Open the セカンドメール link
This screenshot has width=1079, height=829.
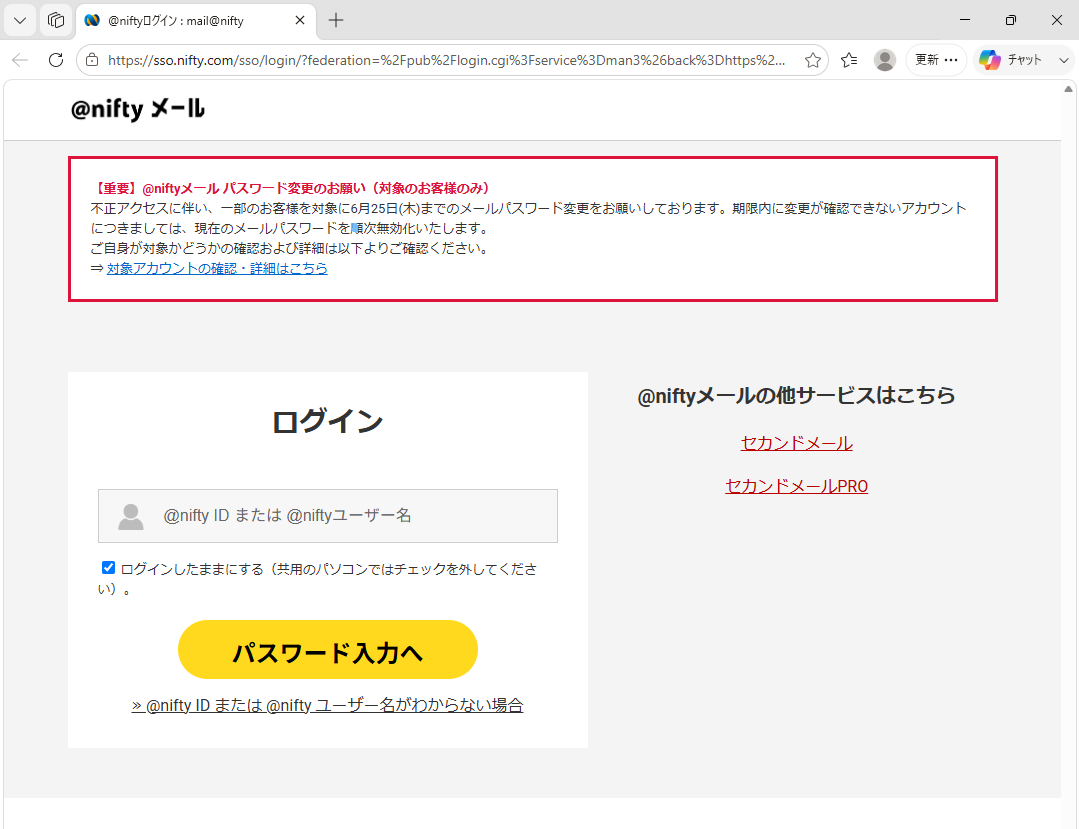click(x=796, y=443)
